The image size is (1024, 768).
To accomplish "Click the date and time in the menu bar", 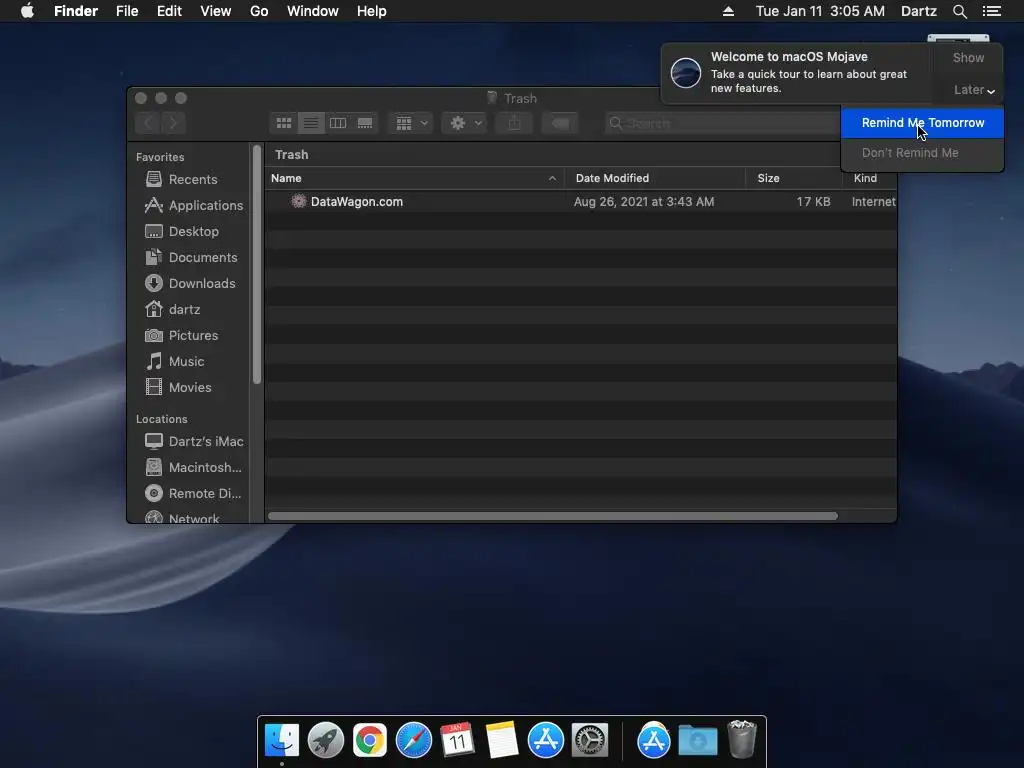I will click(x=820, y=11).
